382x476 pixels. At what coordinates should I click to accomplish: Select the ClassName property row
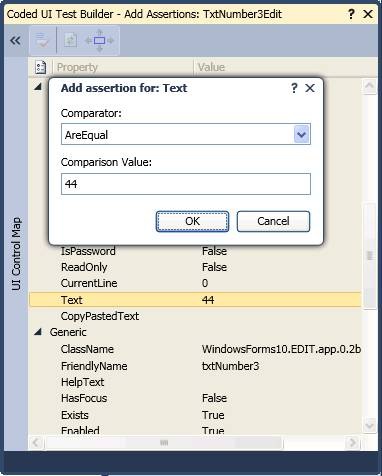coord(195,349)
